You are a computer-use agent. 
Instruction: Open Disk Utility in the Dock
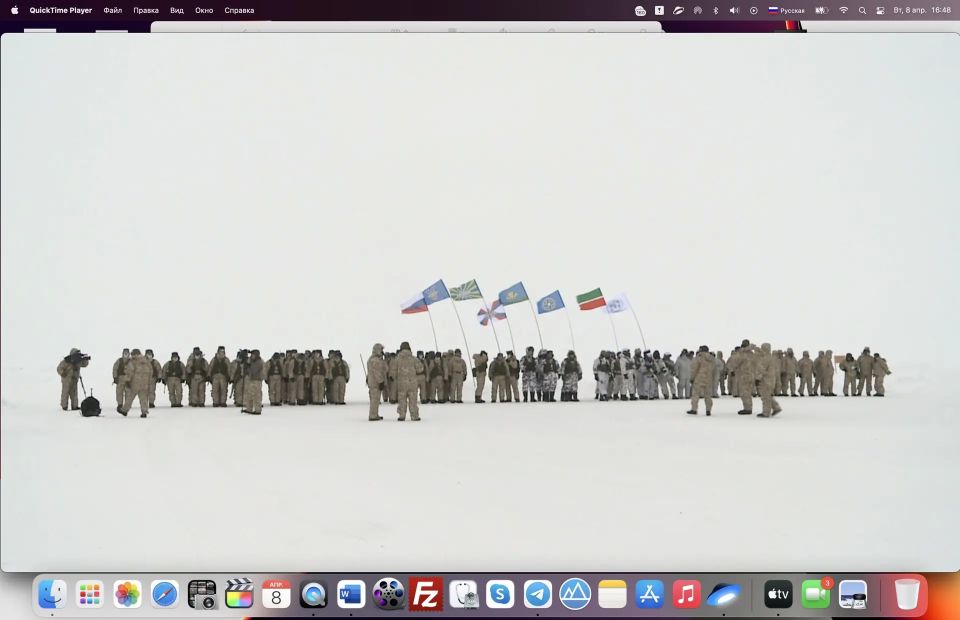pos(463,594)
